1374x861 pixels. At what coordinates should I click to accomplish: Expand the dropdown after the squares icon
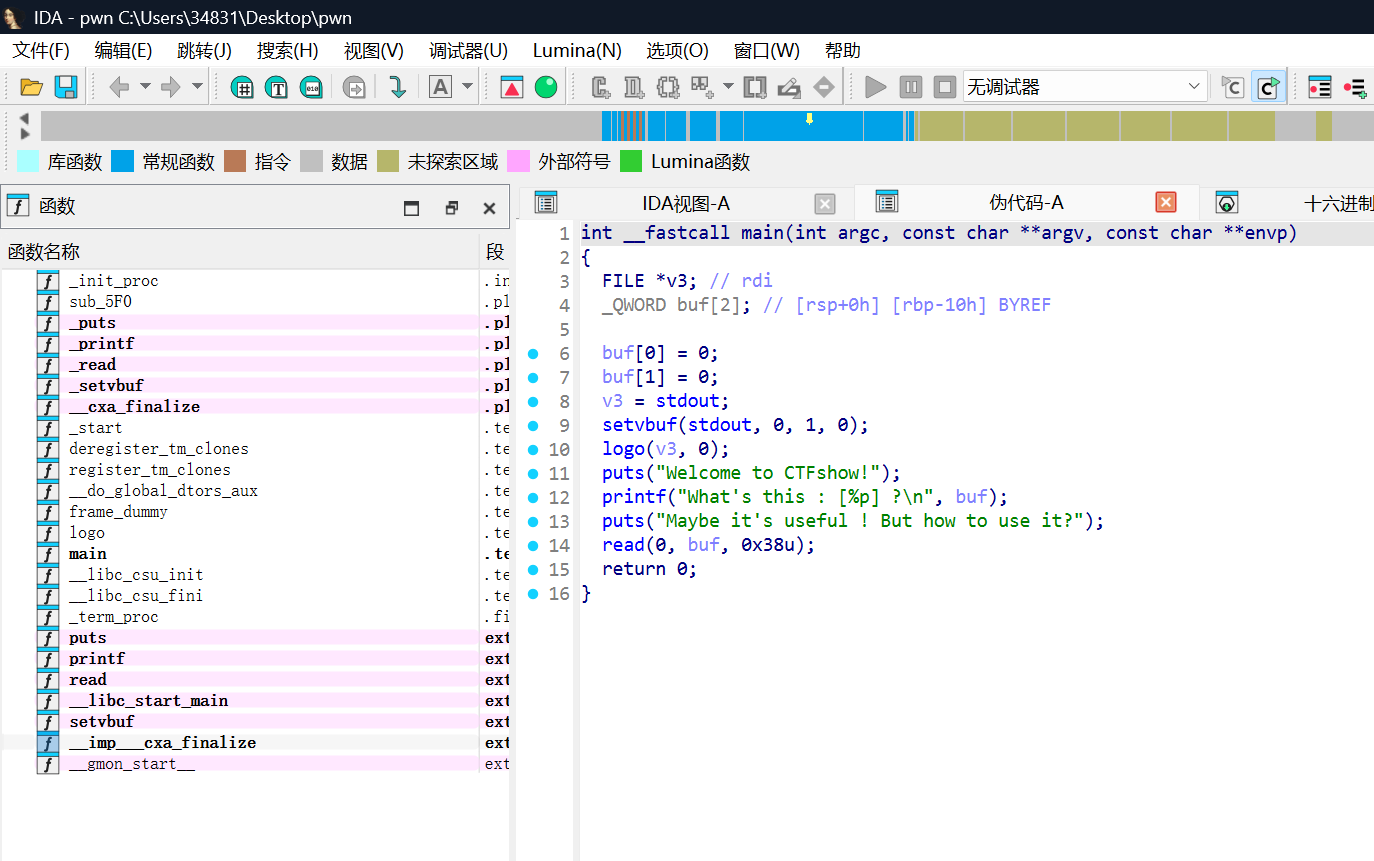pyautogui.click(x=728, y=87)
